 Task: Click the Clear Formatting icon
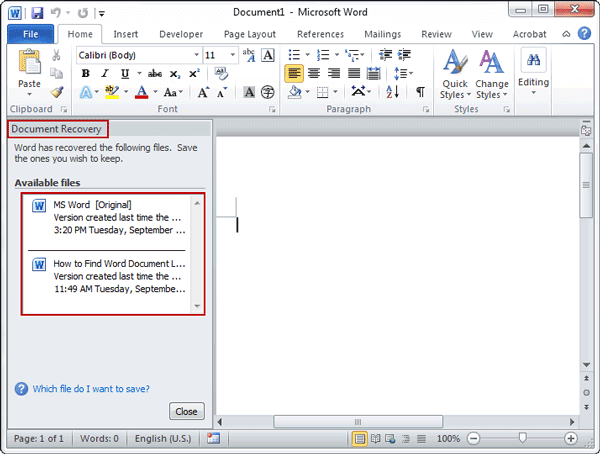pos(221,73)
